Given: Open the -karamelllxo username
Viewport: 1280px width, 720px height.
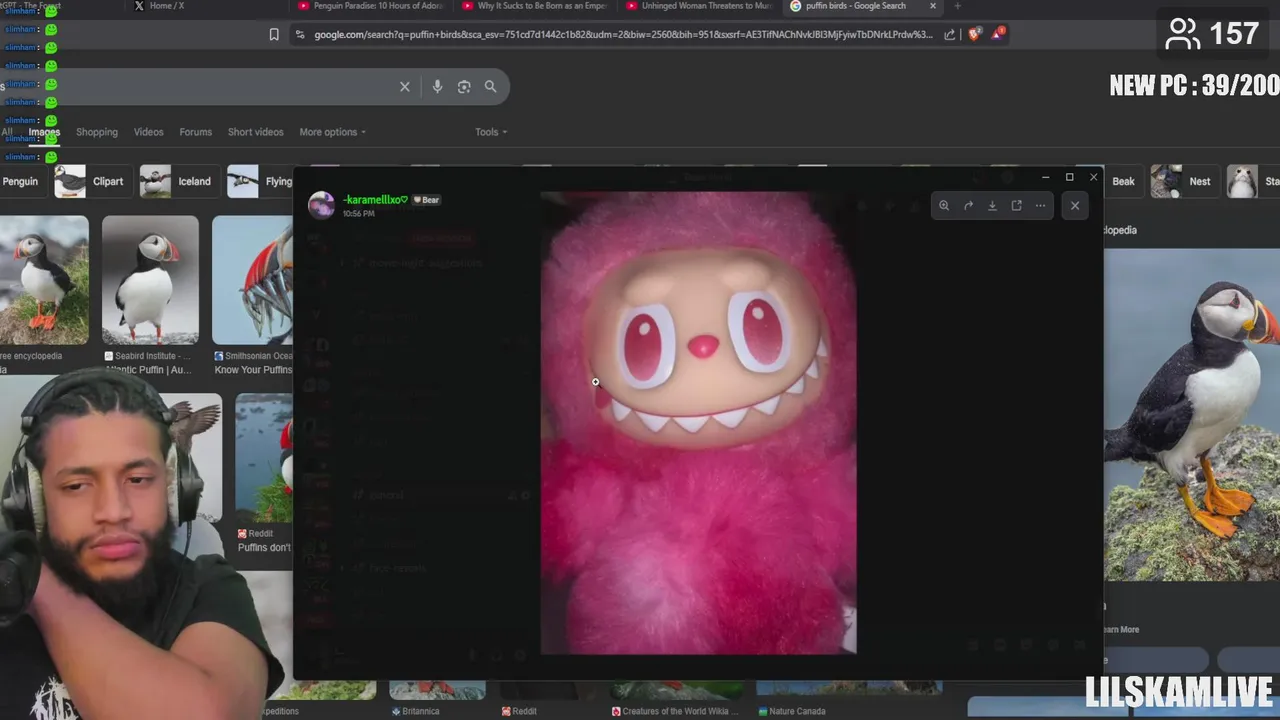Looking at the screenshot, I should (x=375, y=199).
